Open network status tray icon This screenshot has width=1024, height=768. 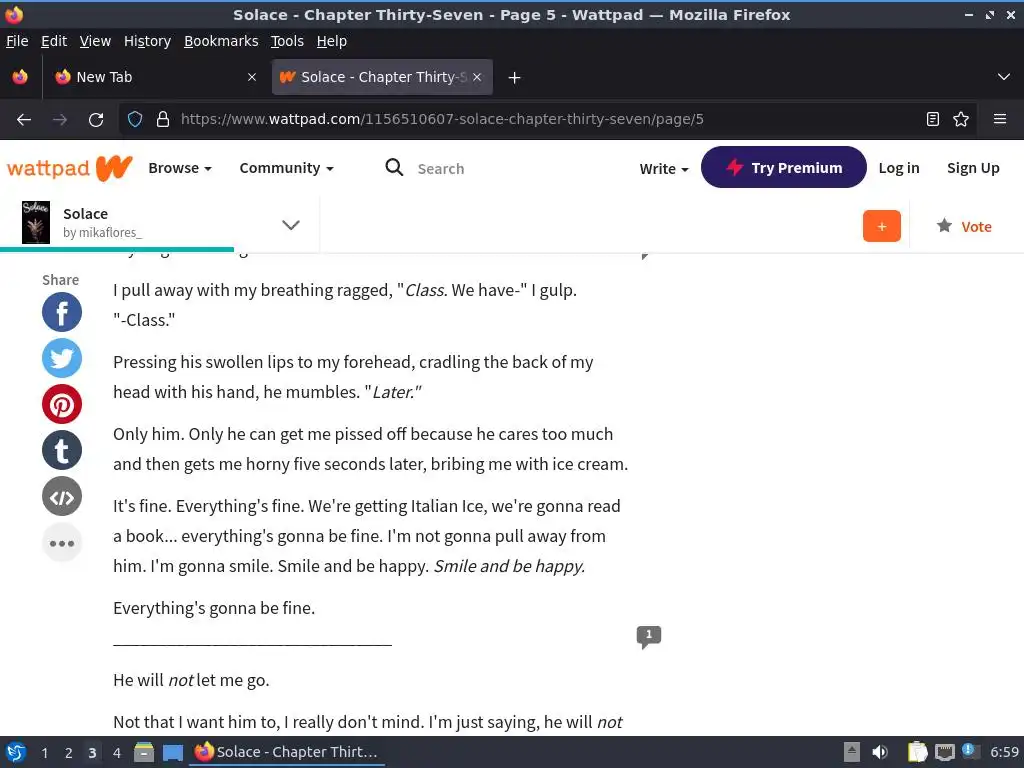coord(944,752)
